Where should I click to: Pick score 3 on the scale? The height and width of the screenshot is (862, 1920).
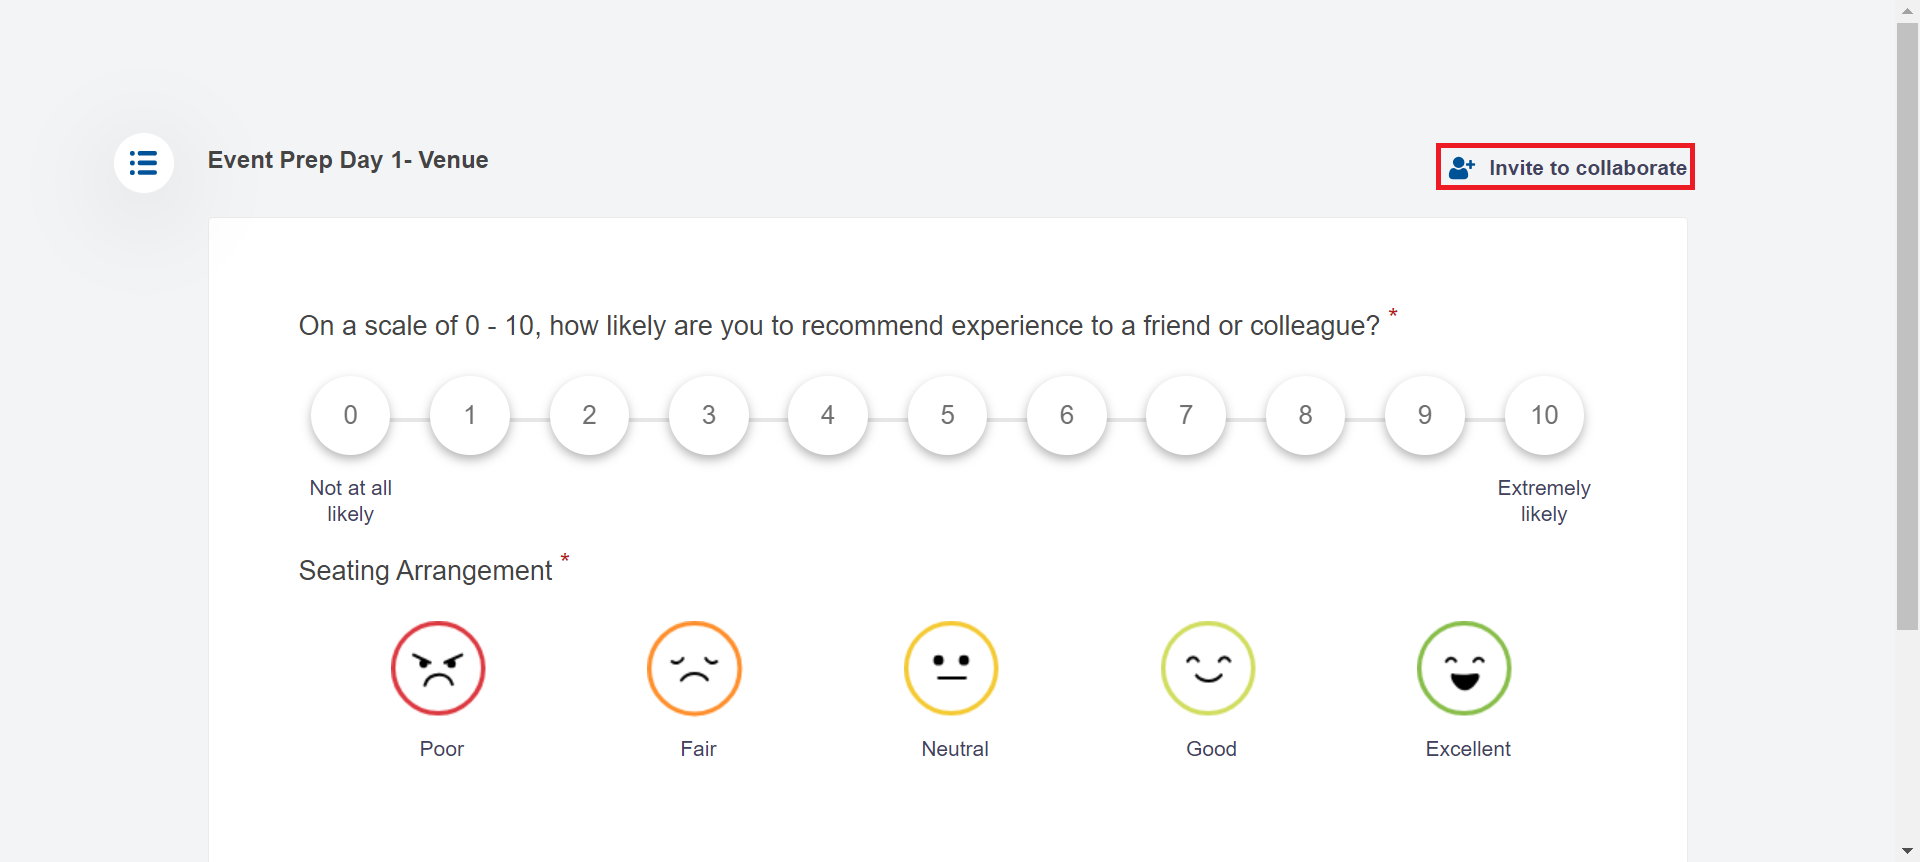point(709,415)
